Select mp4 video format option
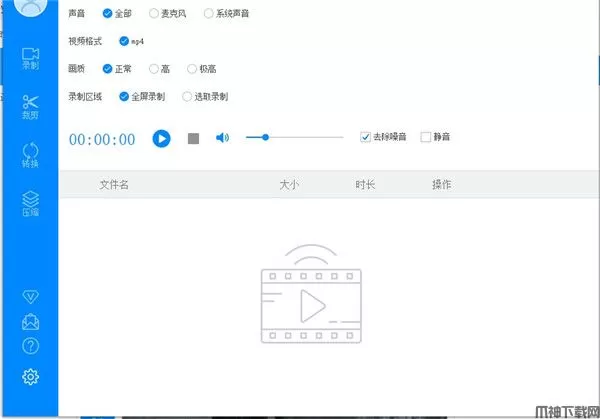This screenshot has width=600, height=419. click(131, 41)
